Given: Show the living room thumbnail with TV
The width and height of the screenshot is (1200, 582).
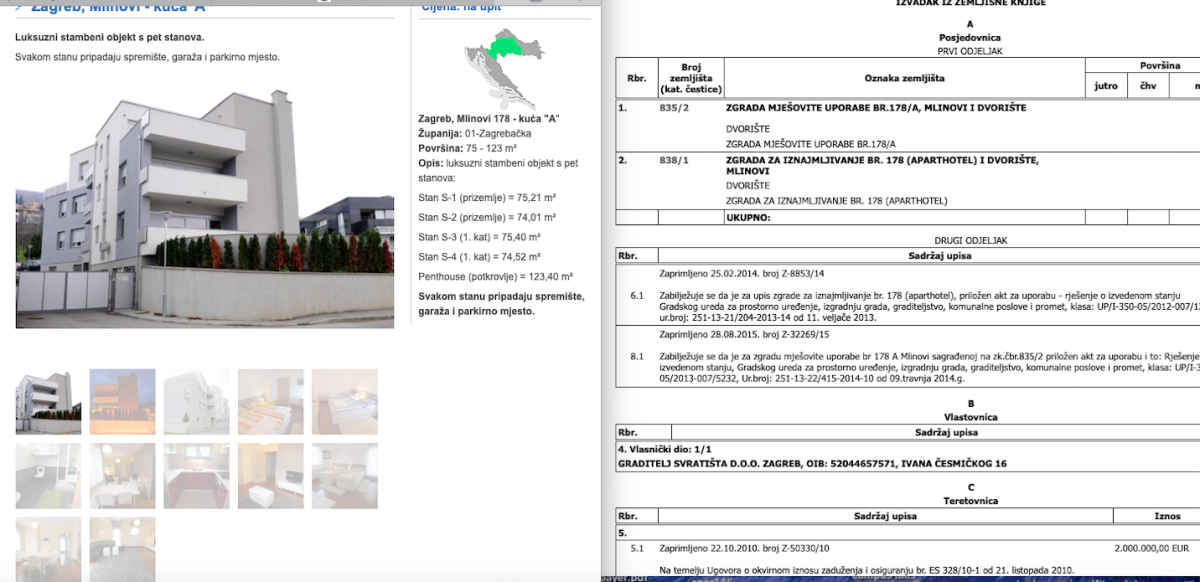Looking at the screenshot, I should point(271,476).
